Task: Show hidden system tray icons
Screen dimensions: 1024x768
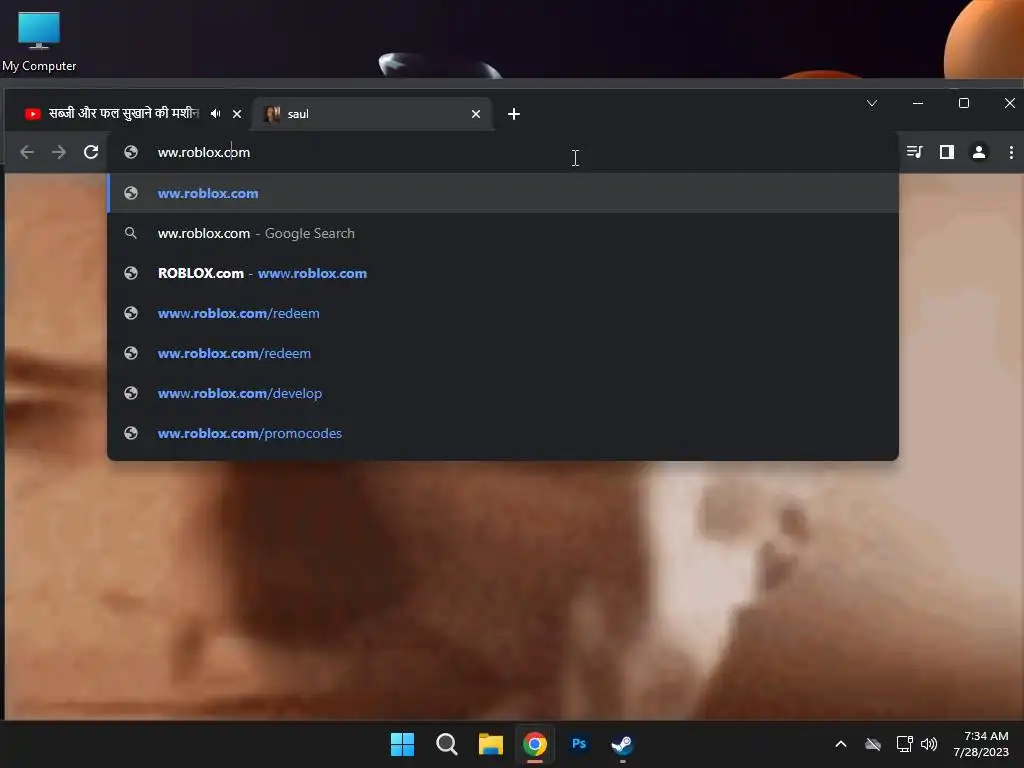Action: coord(841,744)
